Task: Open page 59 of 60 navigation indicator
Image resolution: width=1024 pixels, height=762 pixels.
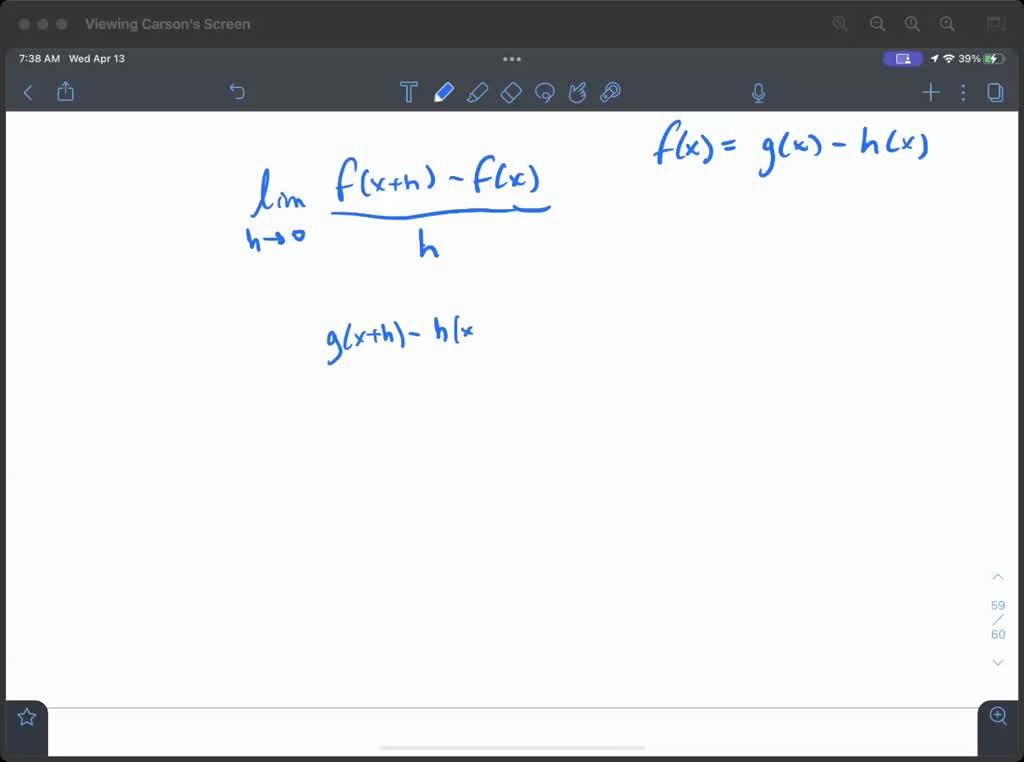Action: (997, 618)
